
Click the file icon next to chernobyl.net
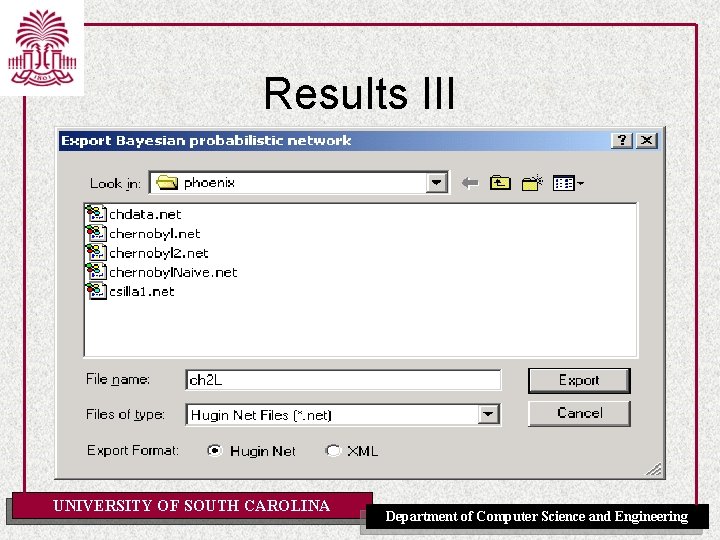[x=96, y=233]
